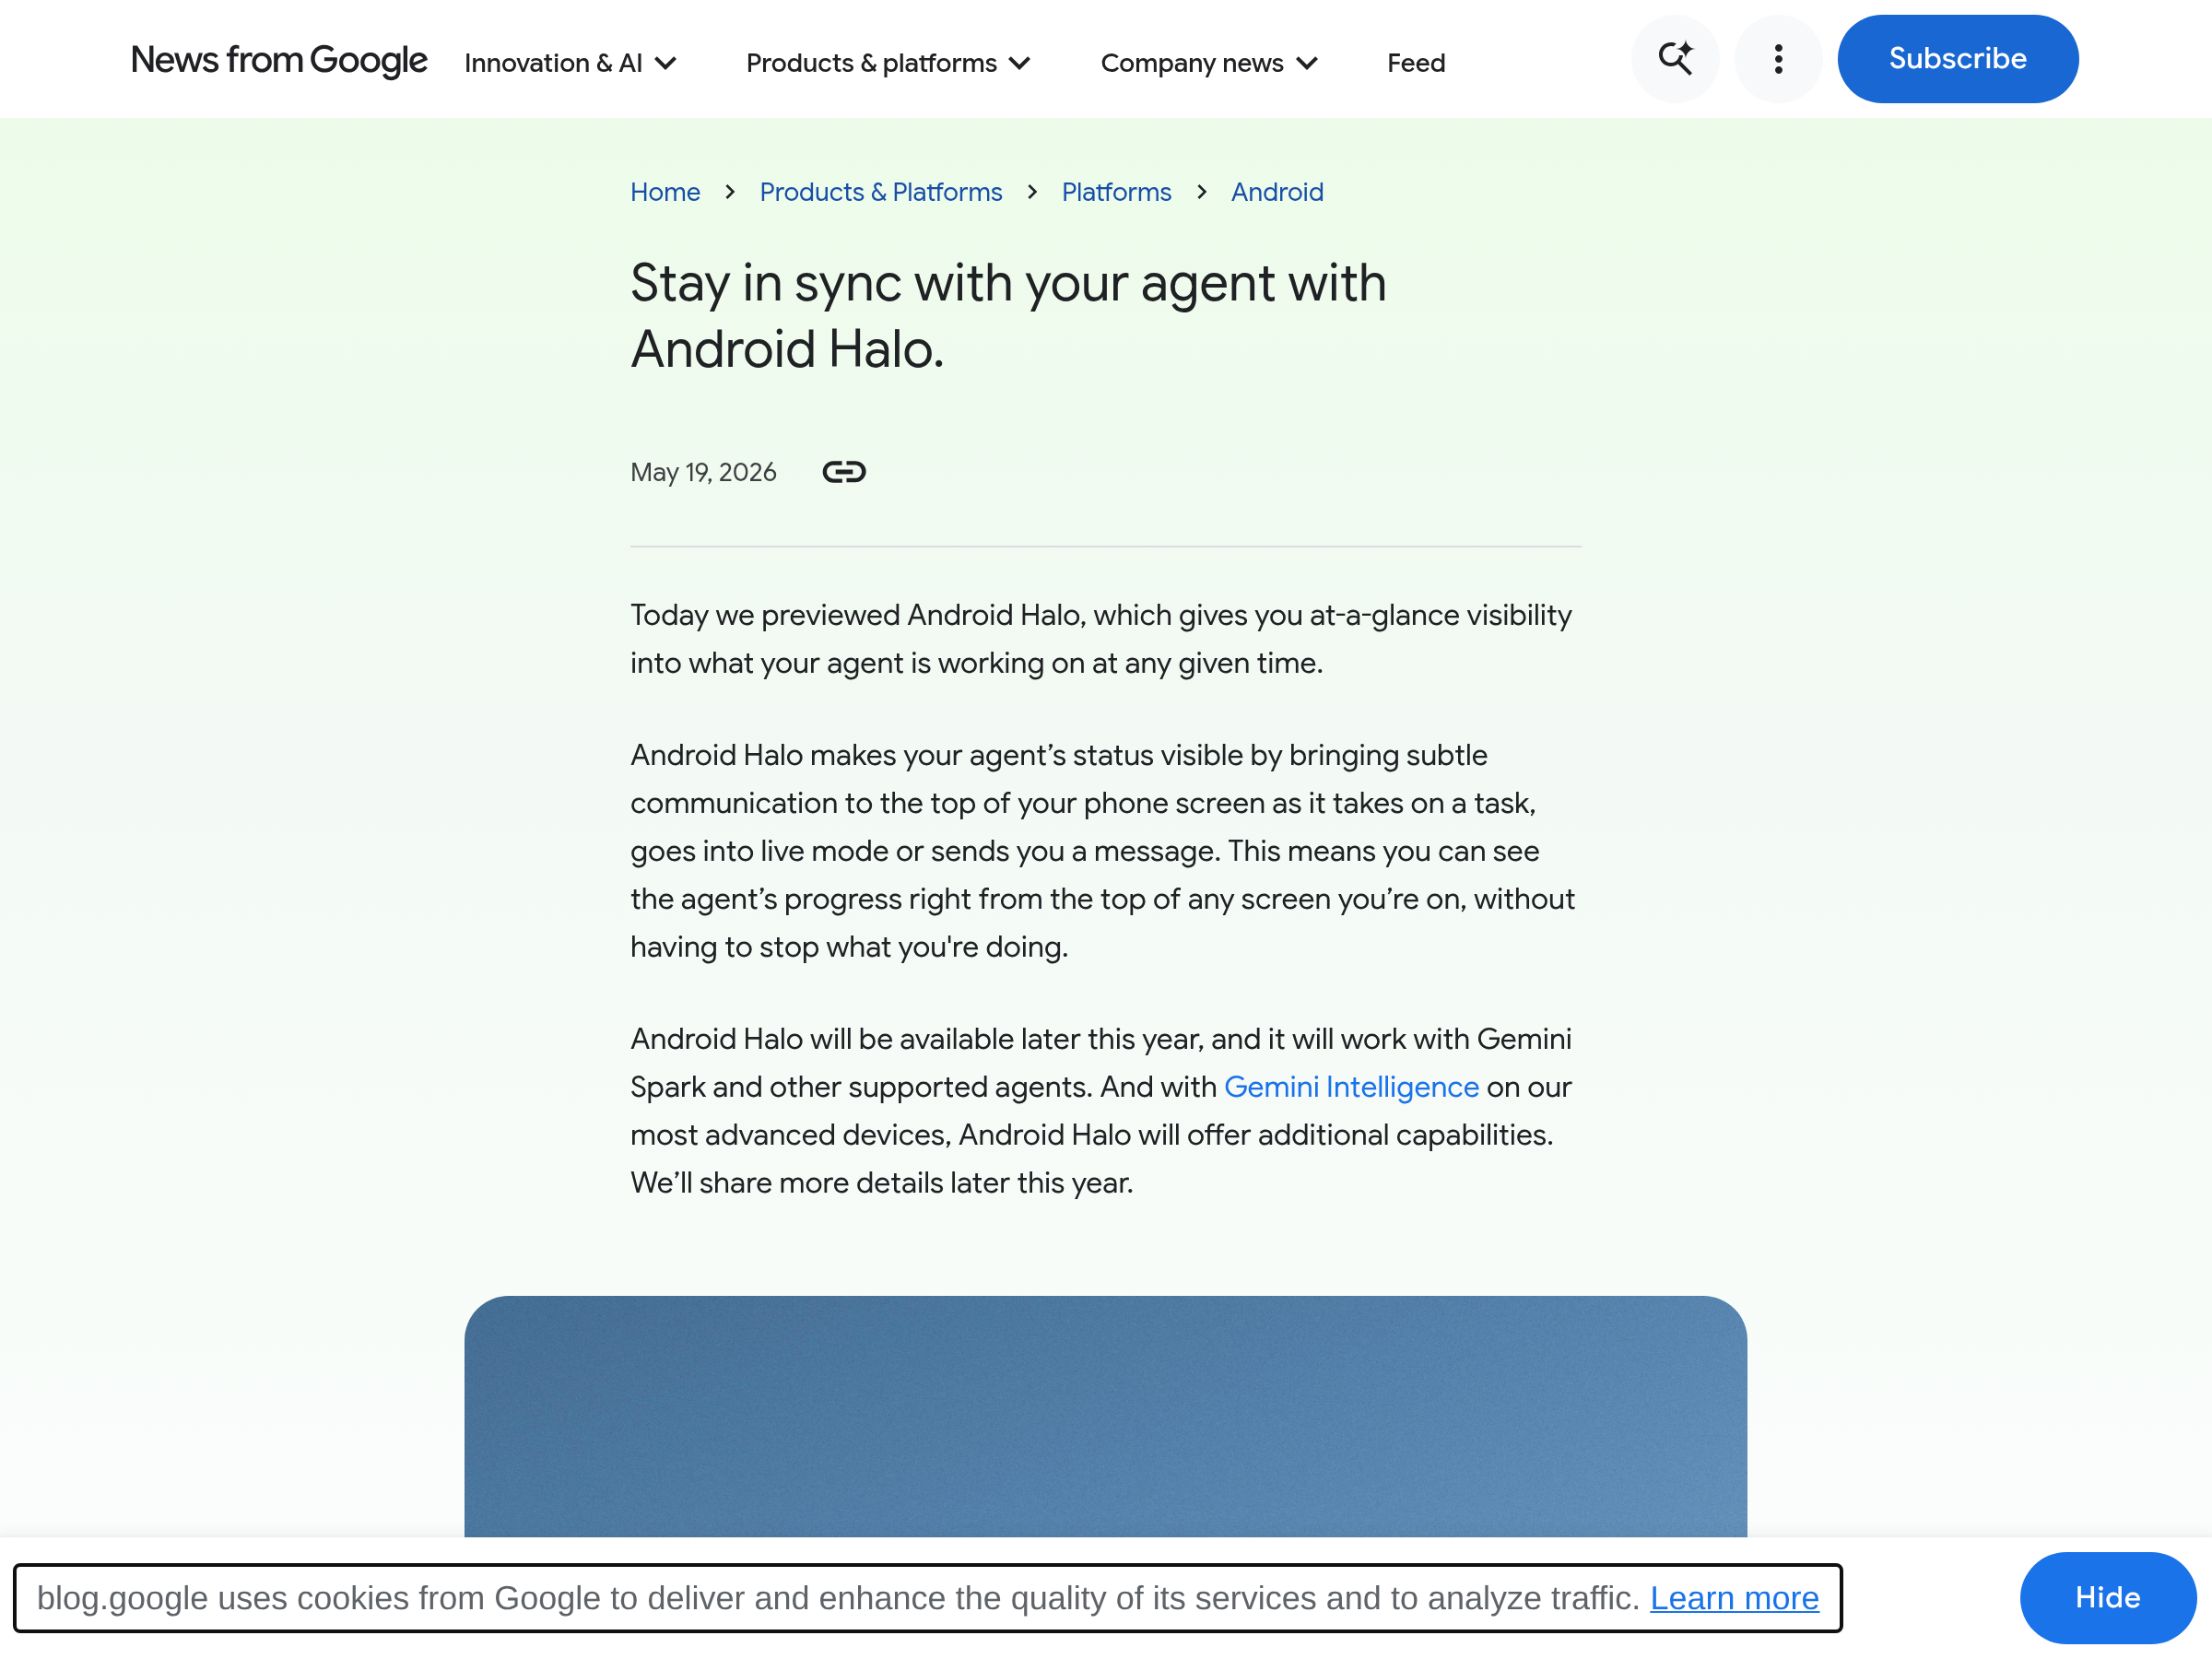Open the three-dot more options menu
Screen dimensions: 2212x1659
click(x=1778, y=59)
